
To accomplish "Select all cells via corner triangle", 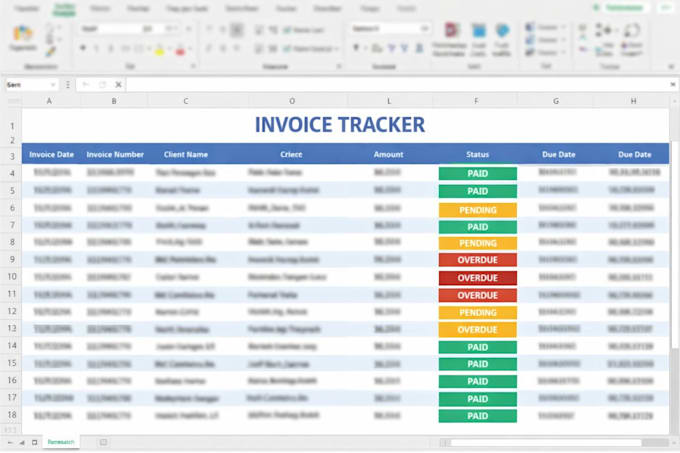I will tap(14, 101).
